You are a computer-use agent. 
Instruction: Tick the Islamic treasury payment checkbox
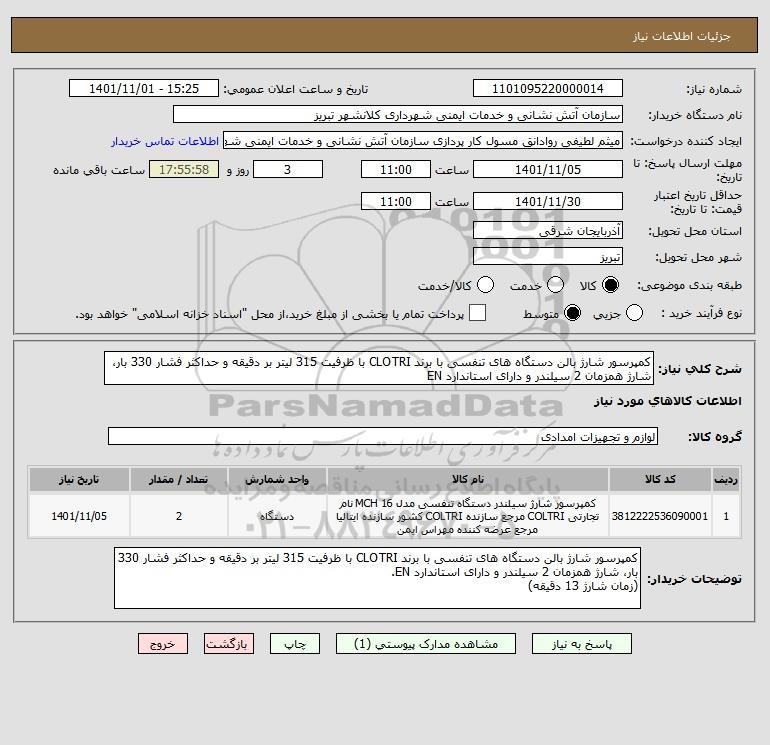477,313
